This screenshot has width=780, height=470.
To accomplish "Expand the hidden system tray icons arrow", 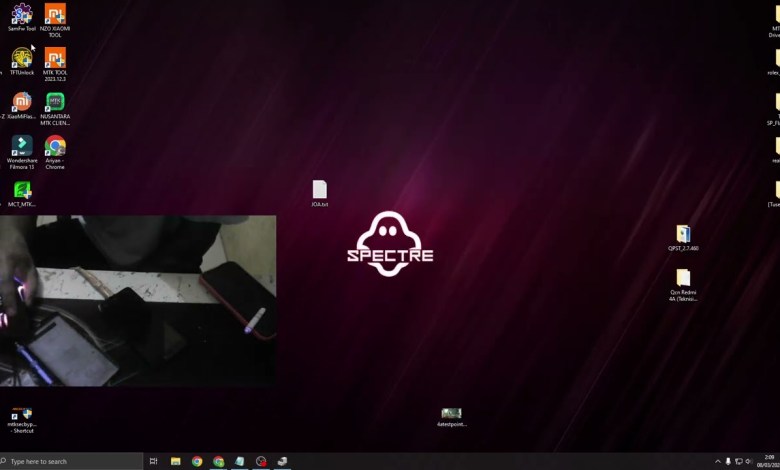I will point(717,461).
